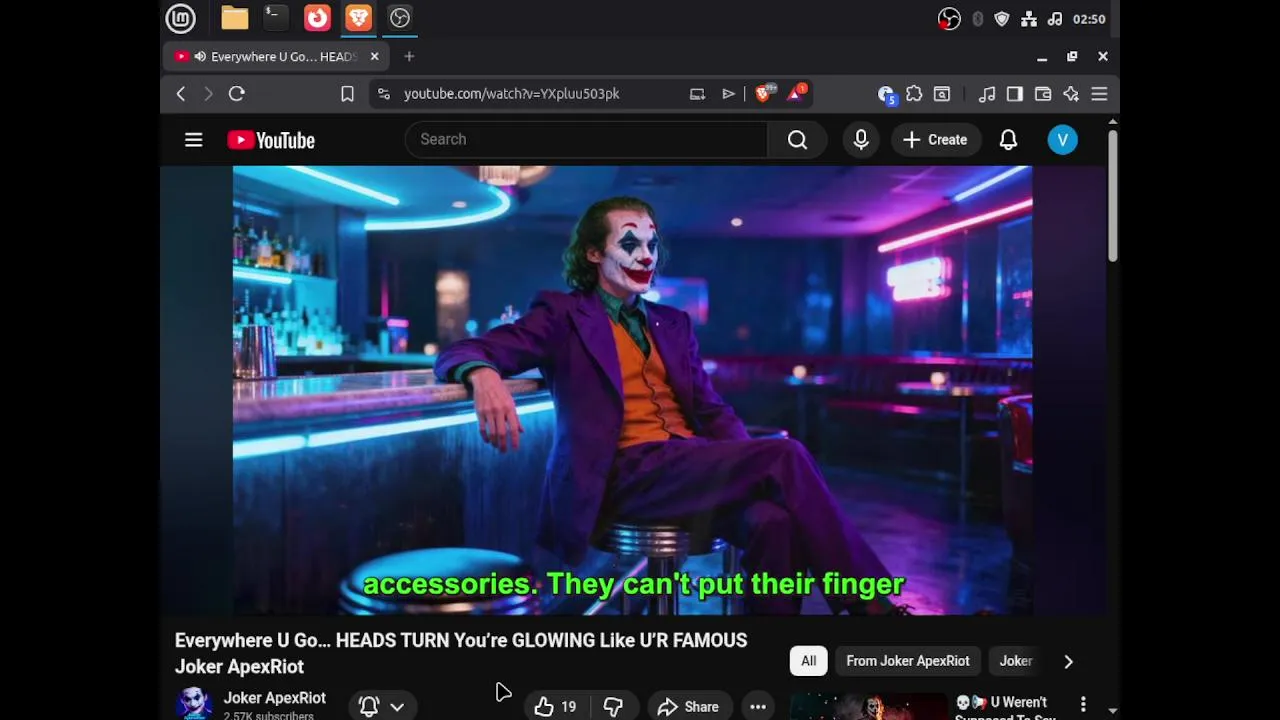Close the Everywhere U Go tab
1280x720 pixels.
pos(375,57)
